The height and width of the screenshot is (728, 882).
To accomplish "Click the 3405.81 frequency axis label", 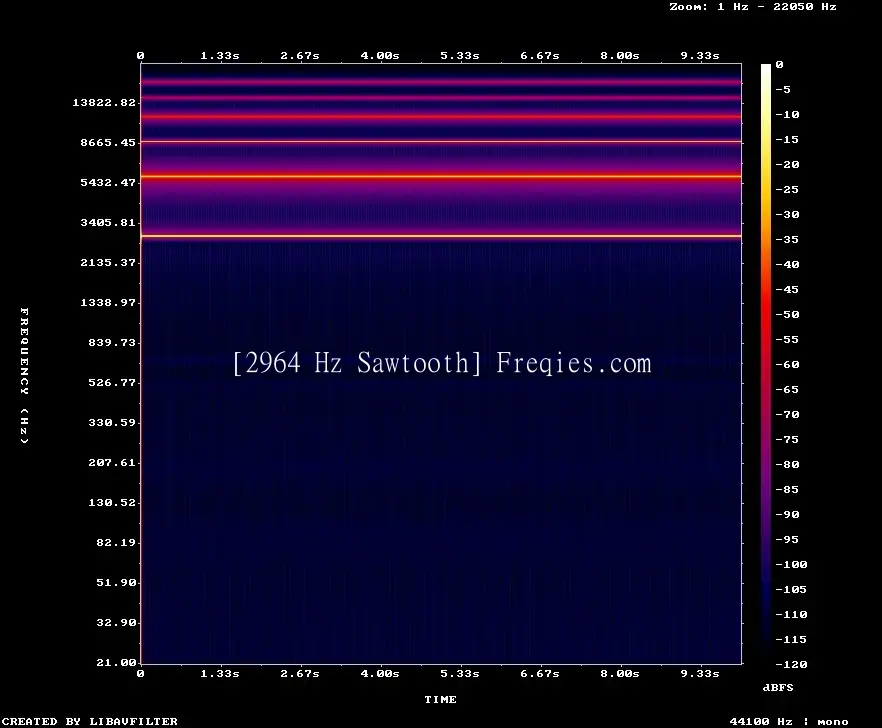I will click(108, 222).
